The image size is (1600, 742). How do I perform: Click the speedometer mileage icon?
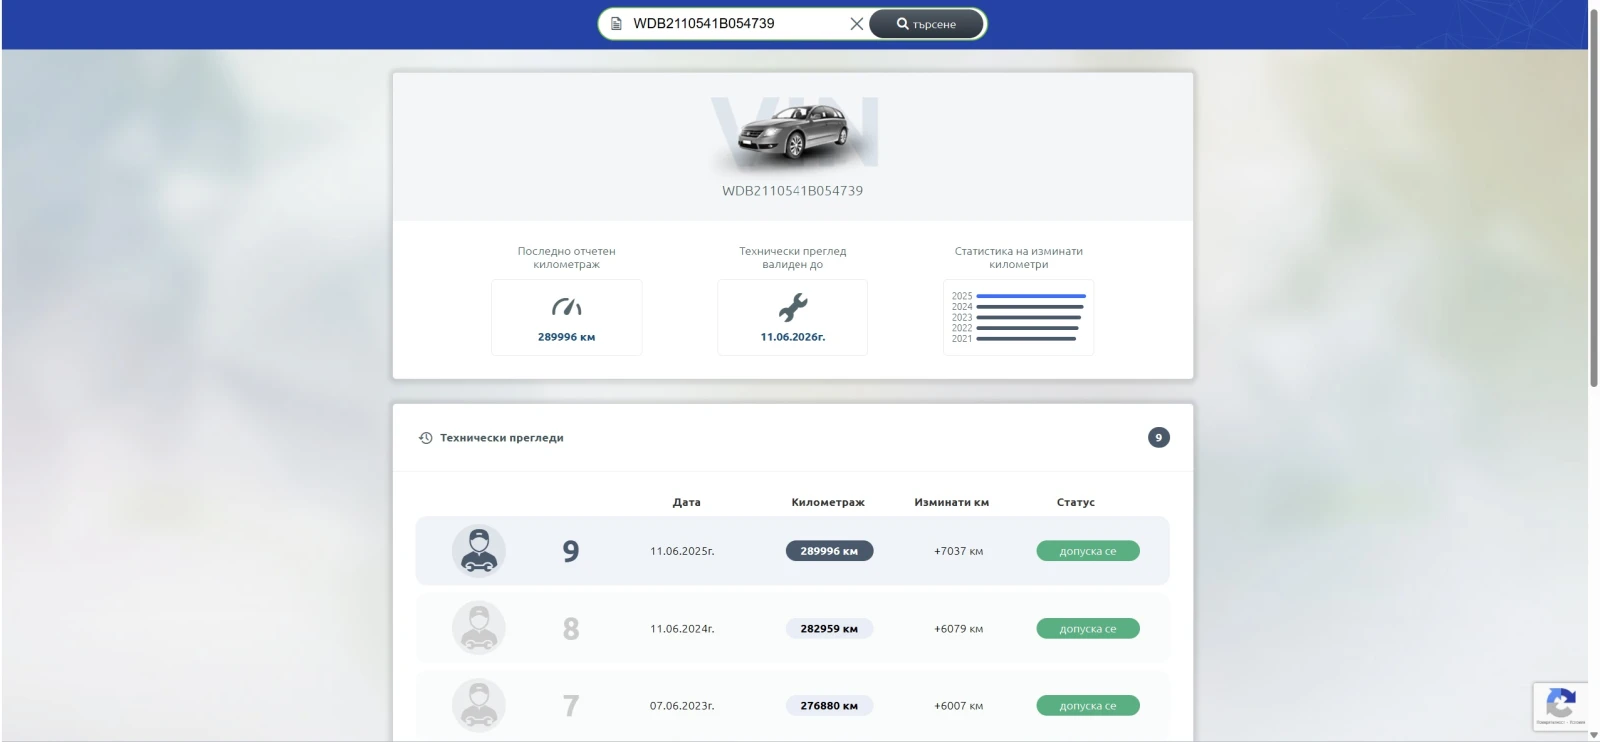(x=566, y=307)
